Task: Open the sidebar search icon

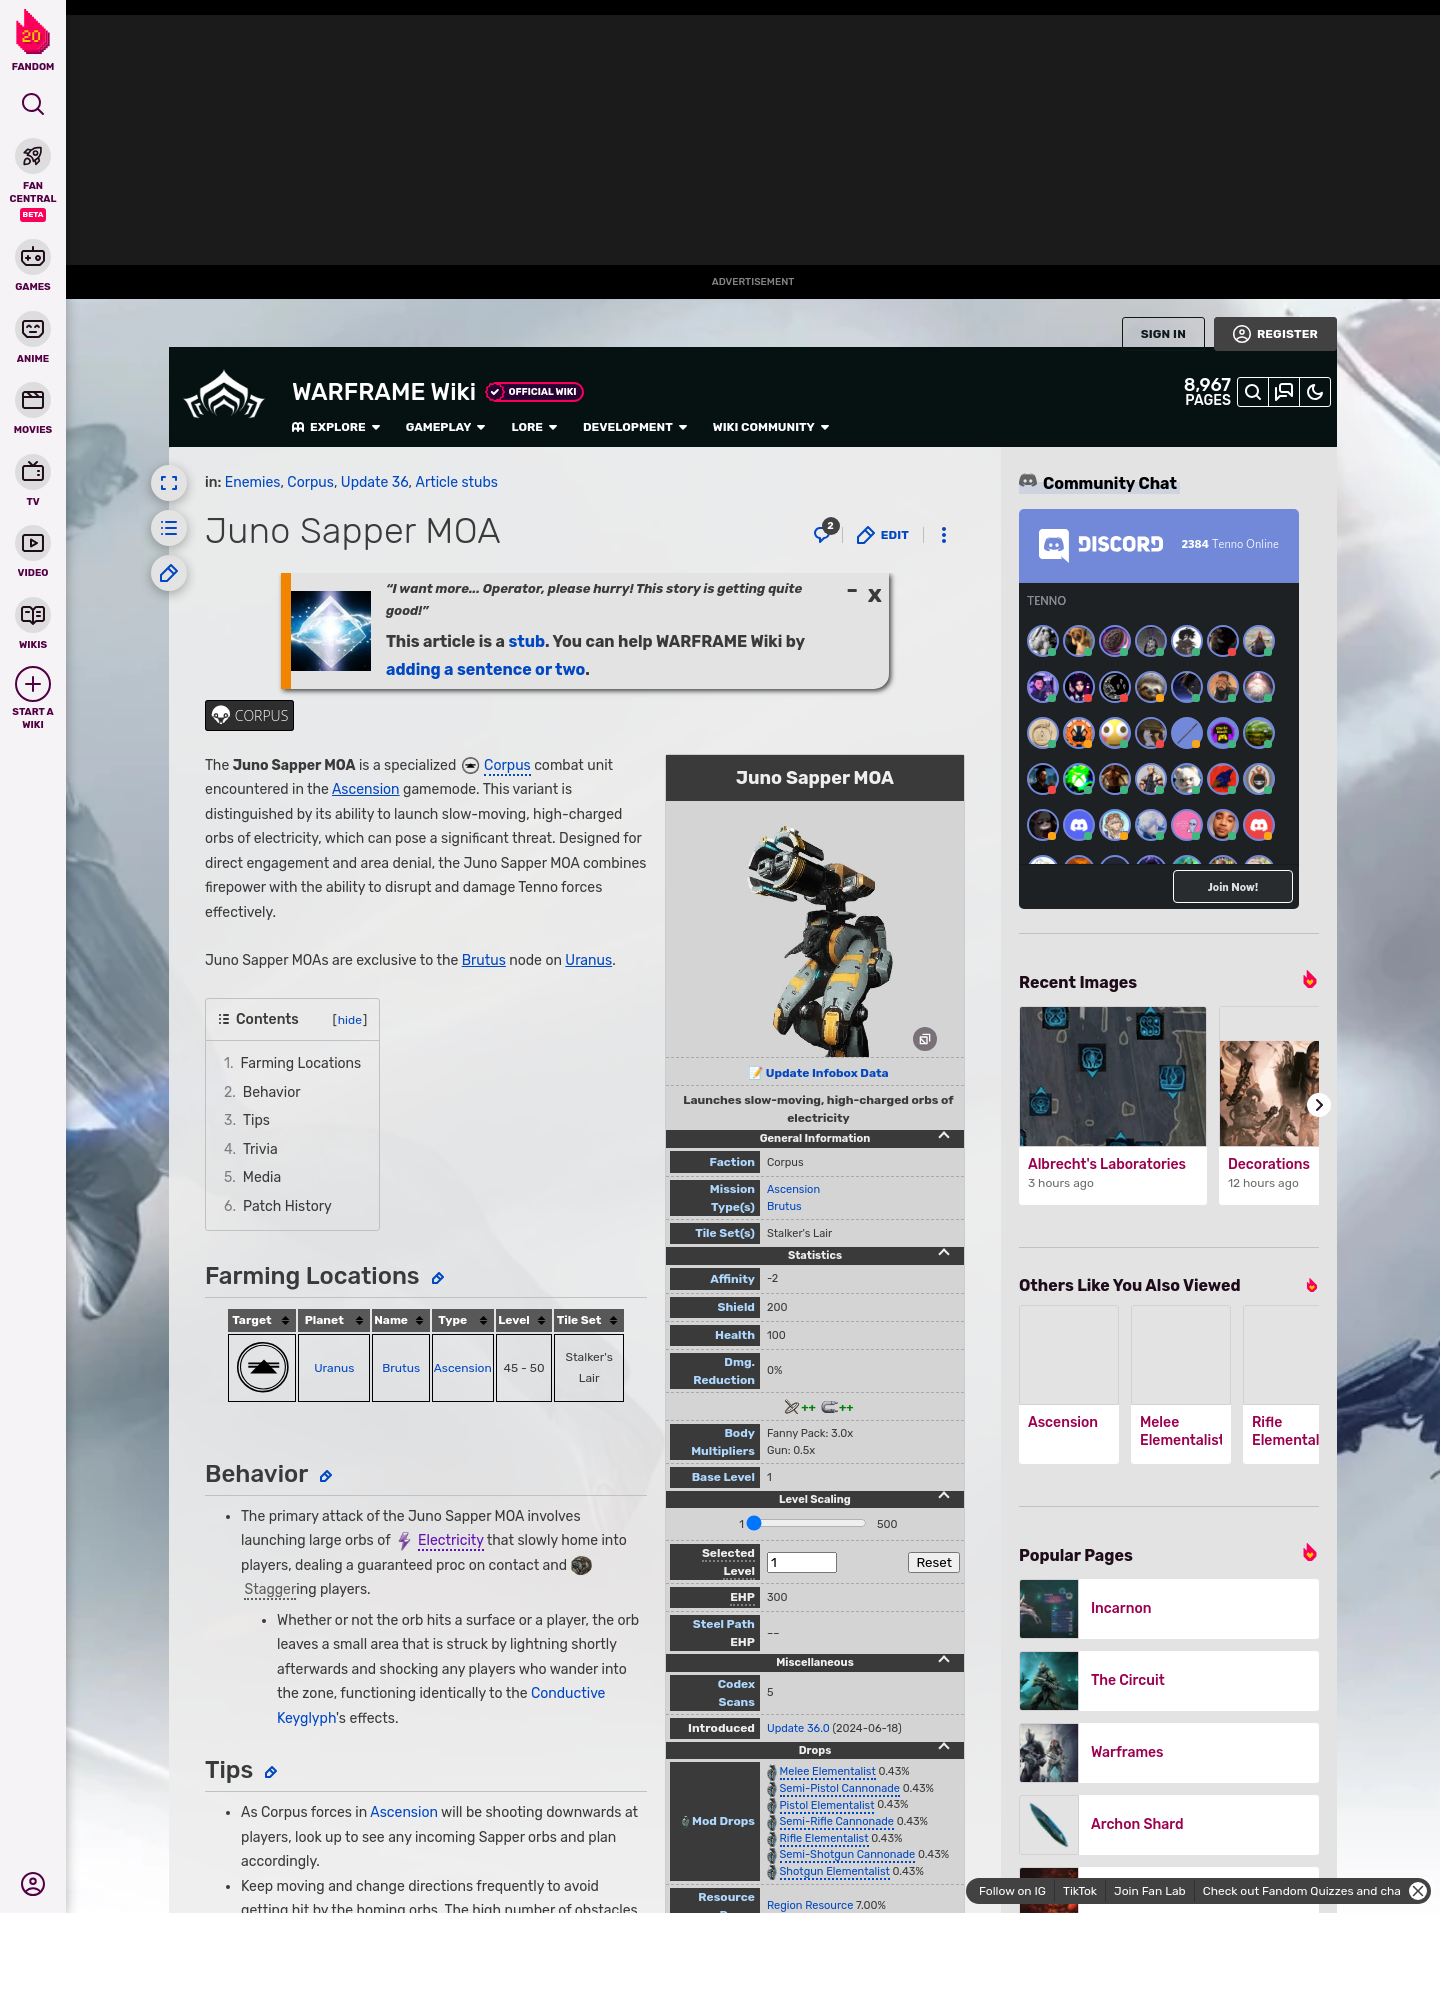Action: (33, 104)
